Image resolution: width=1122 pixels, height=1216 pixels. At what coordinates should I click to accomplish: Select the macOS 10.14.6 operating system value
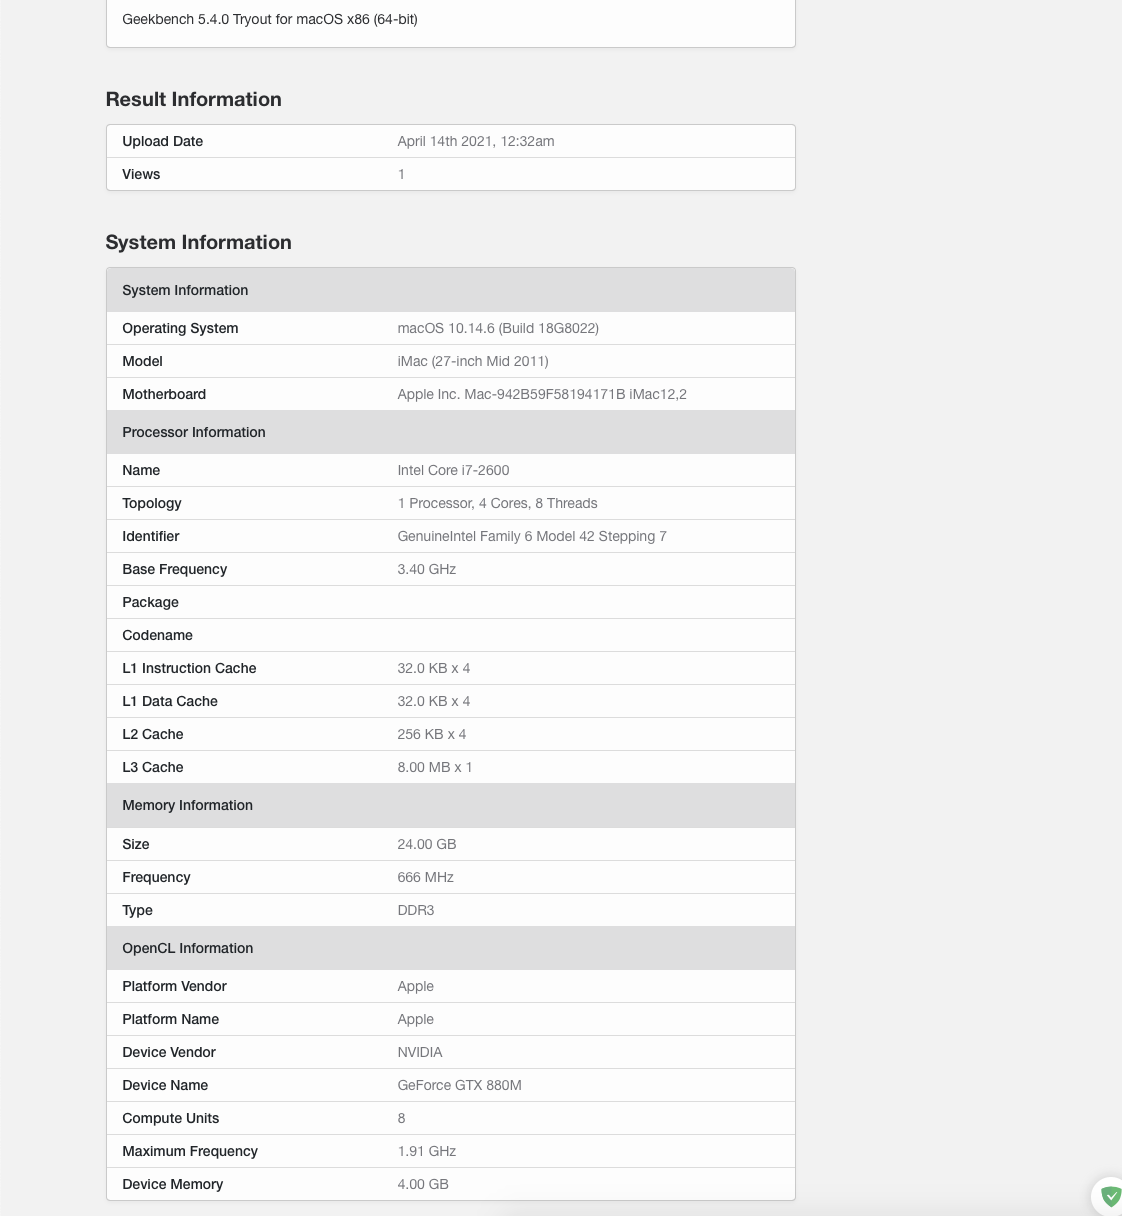498,328
